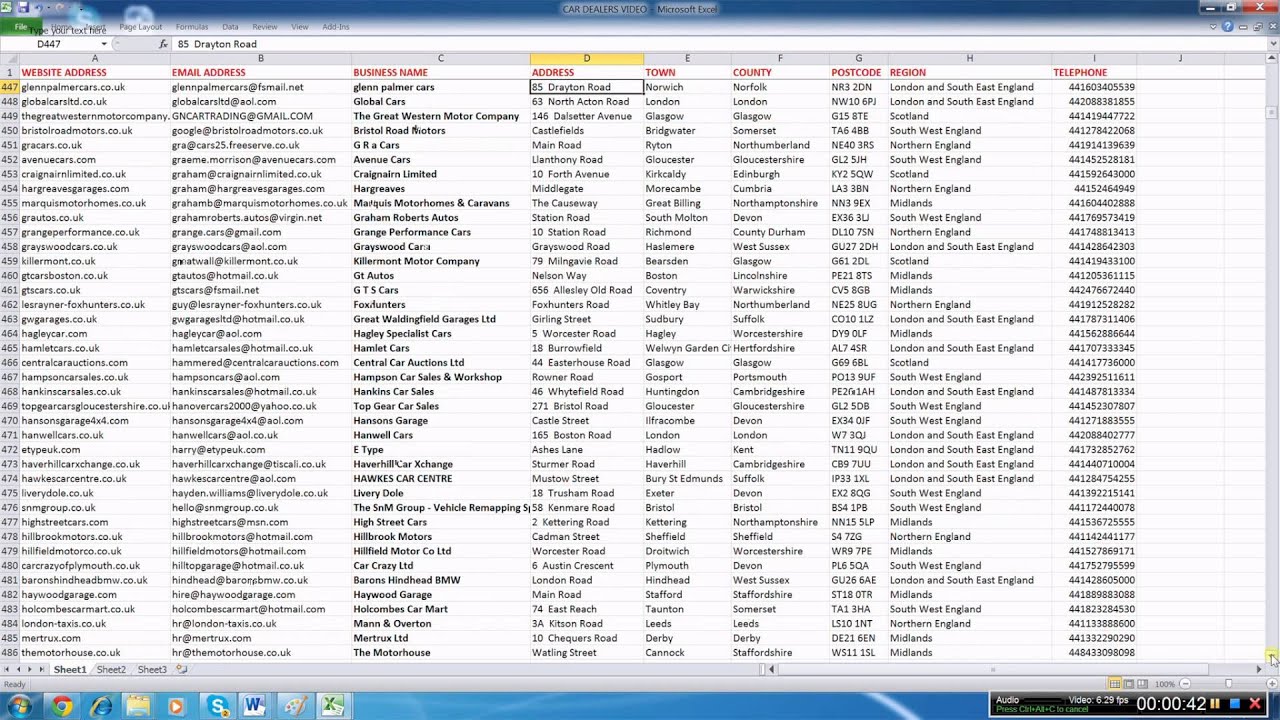Expand the formula bar

(1272, 44)
